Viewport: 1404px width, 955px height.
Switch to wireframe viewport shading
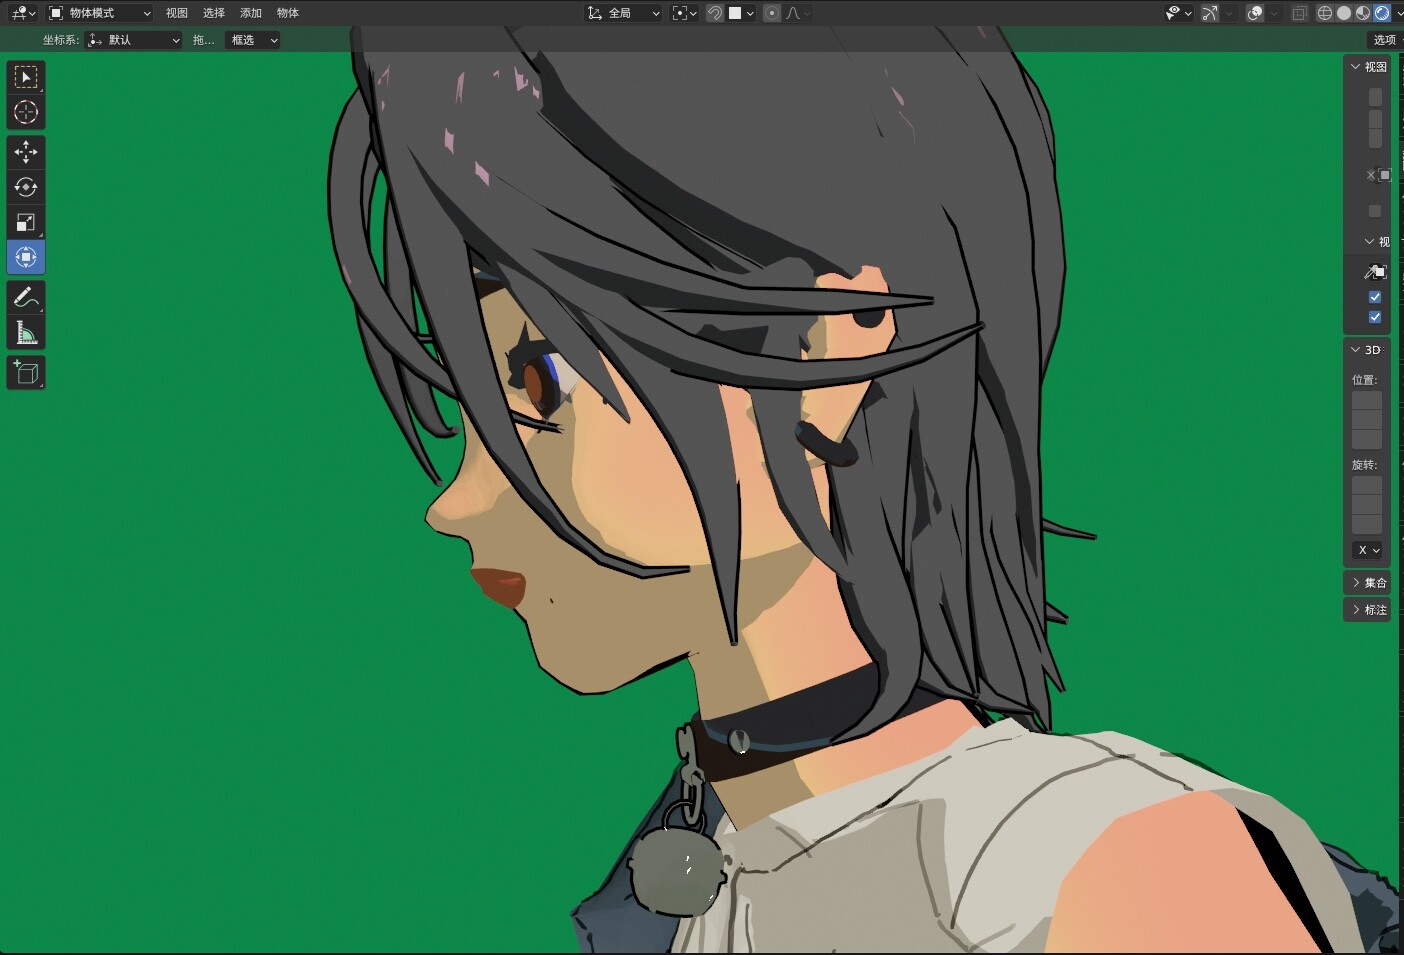click(x=1325, y=13)
